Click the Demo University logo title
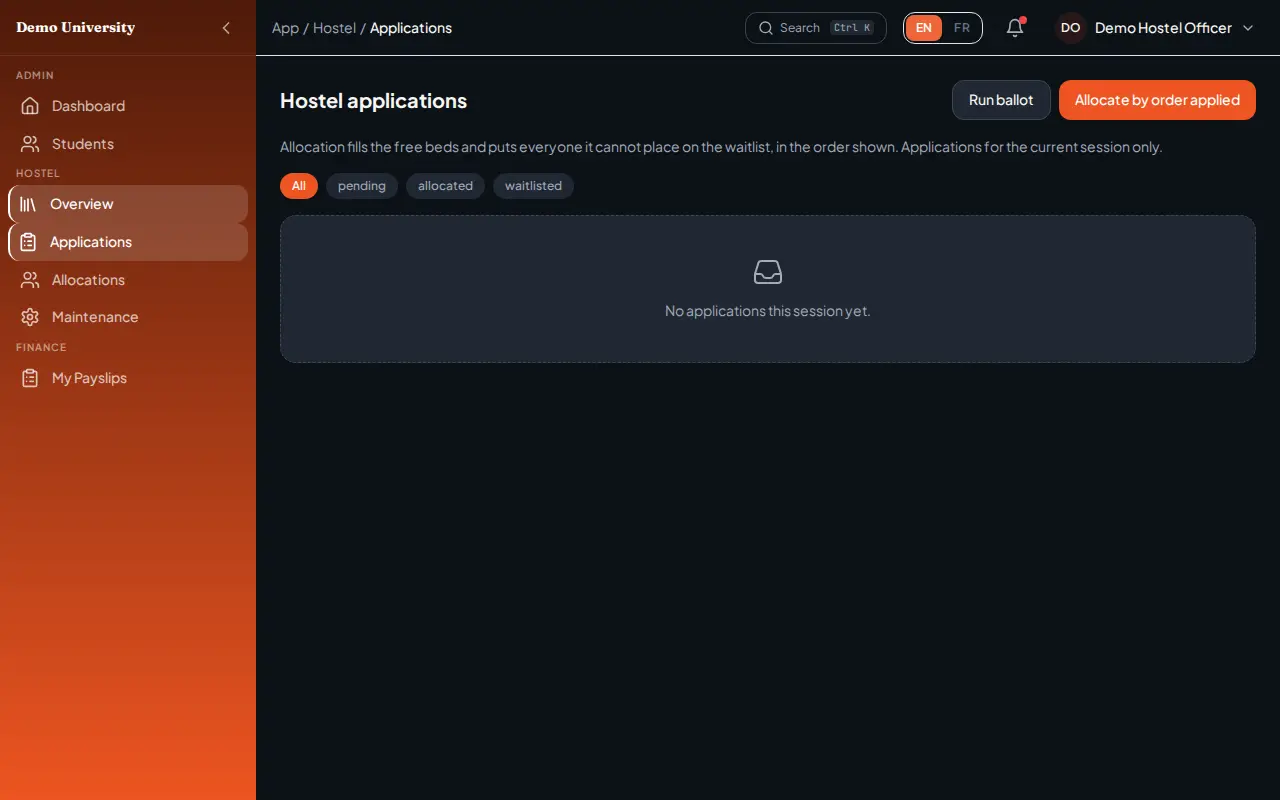This screenshot has width=1280, height=800. click(x=75, y=28)
